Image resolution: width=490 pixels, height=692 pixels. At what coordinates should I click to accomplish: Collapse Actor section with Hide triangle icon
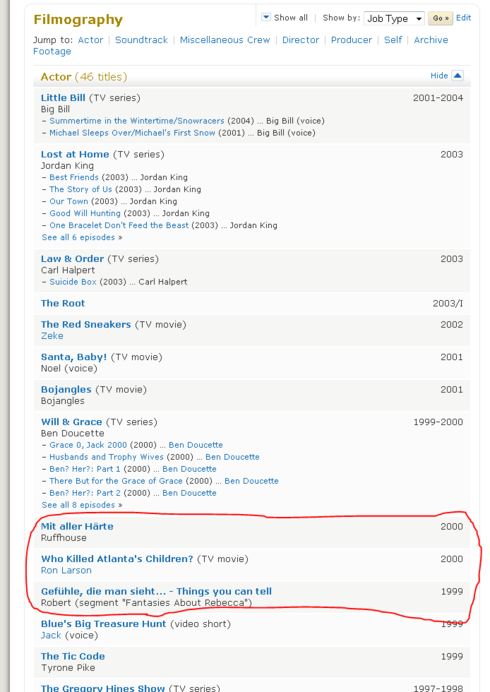tap(458, 75)
